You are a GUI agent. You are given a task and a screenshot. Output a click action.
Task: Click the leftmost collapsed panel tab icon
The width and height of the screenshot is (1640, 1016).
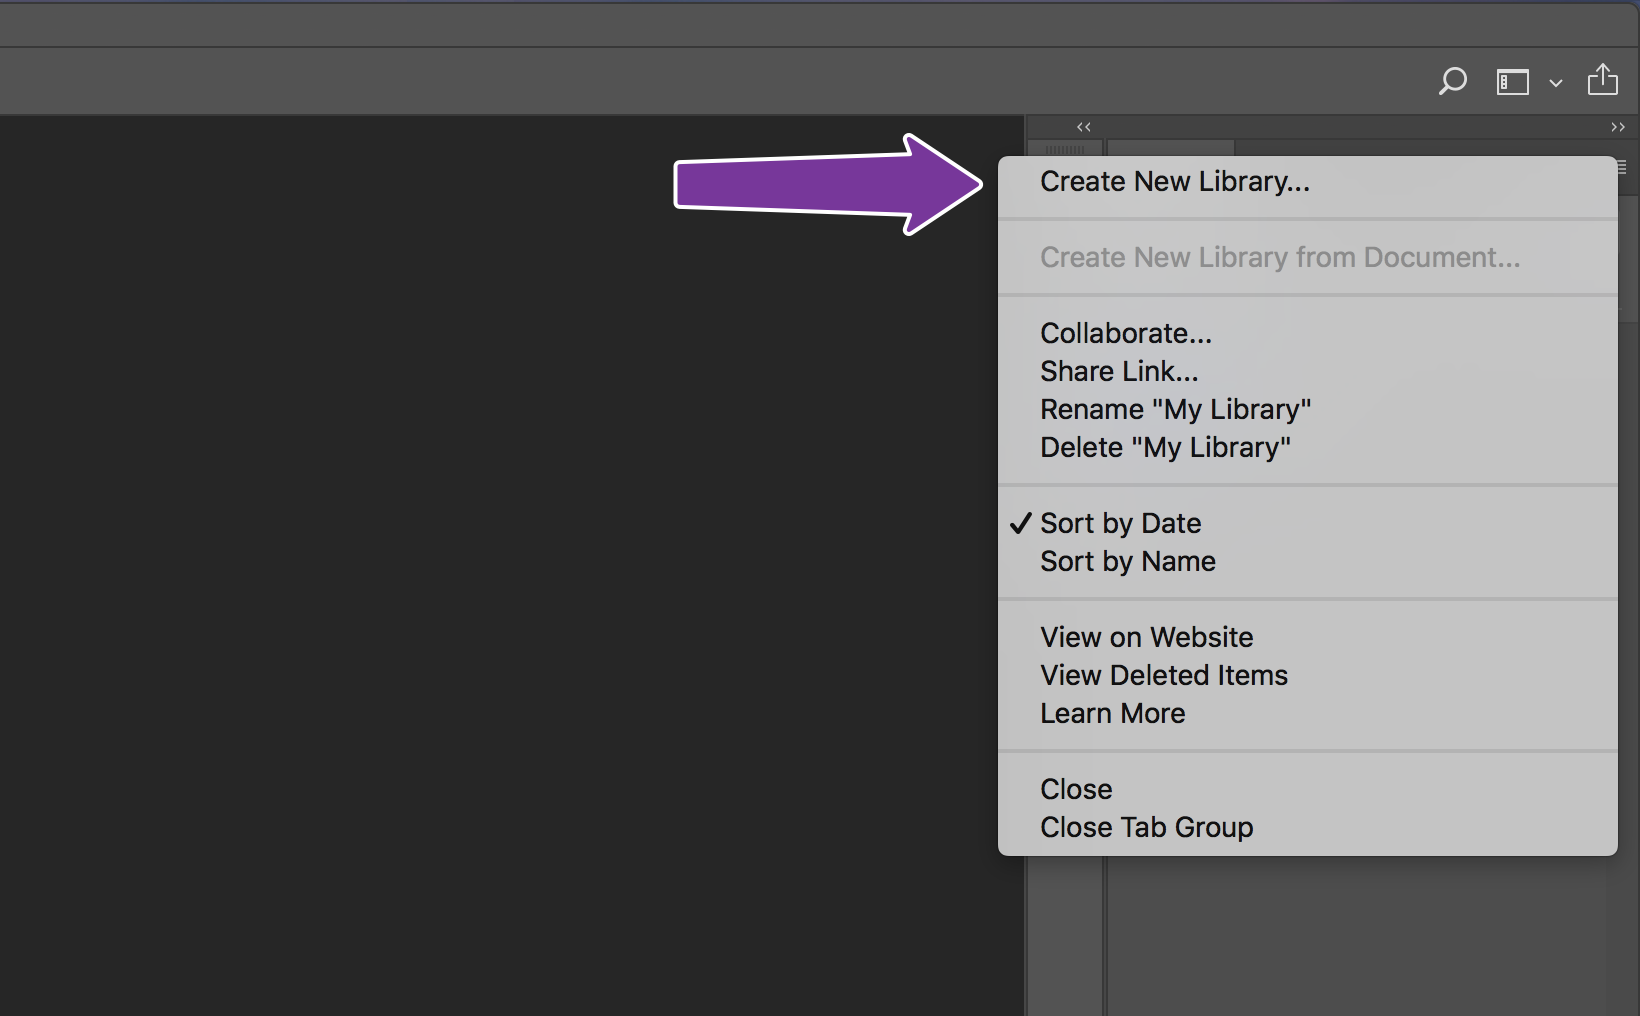click(x=1064, y=150)
